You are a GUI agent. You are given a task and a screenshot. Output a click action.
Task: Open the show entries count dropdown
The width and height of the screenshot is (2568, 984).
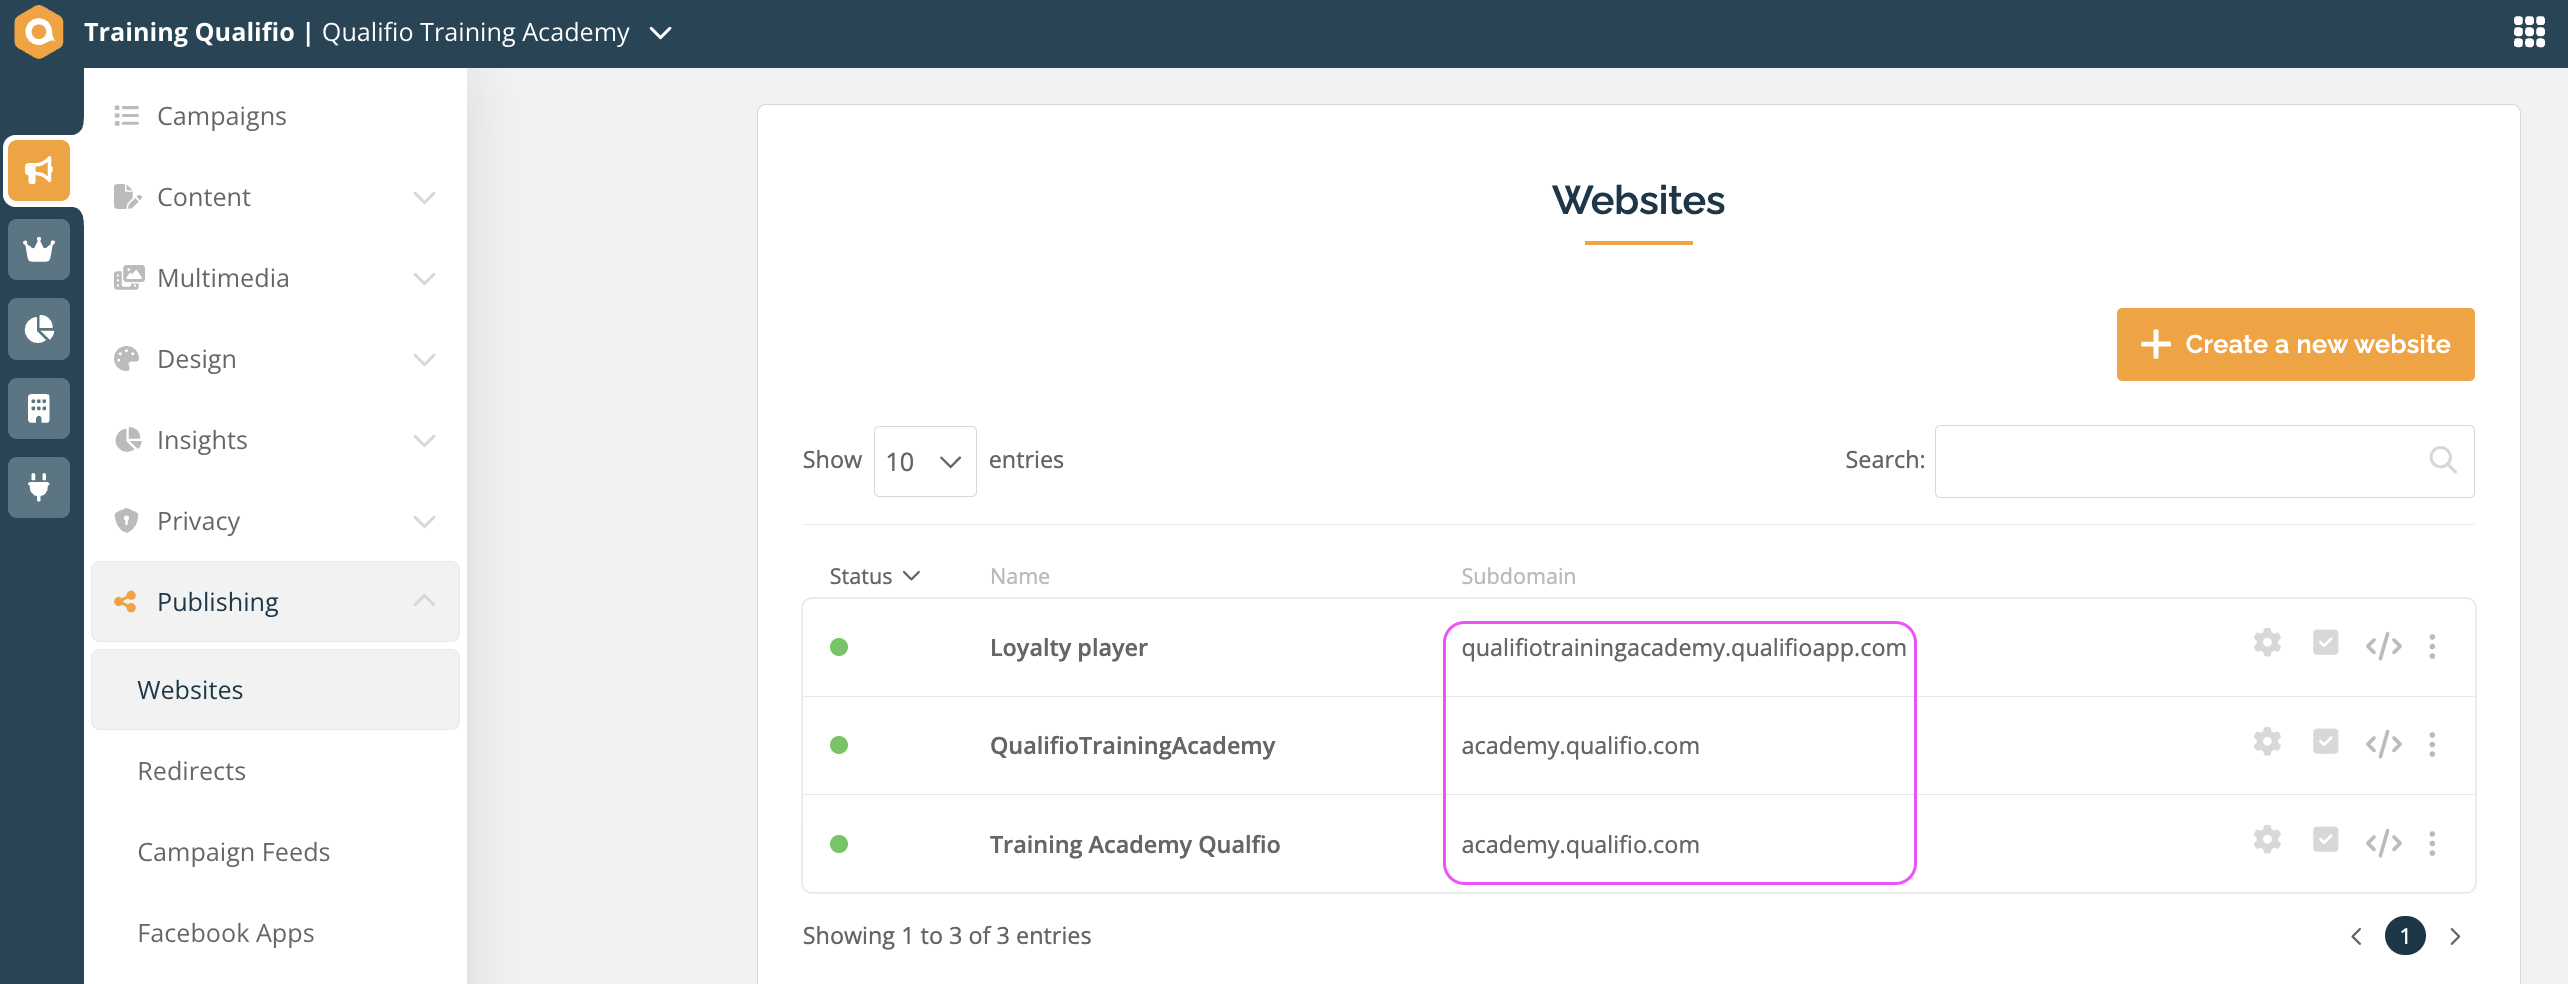click(x=925, y=461)
